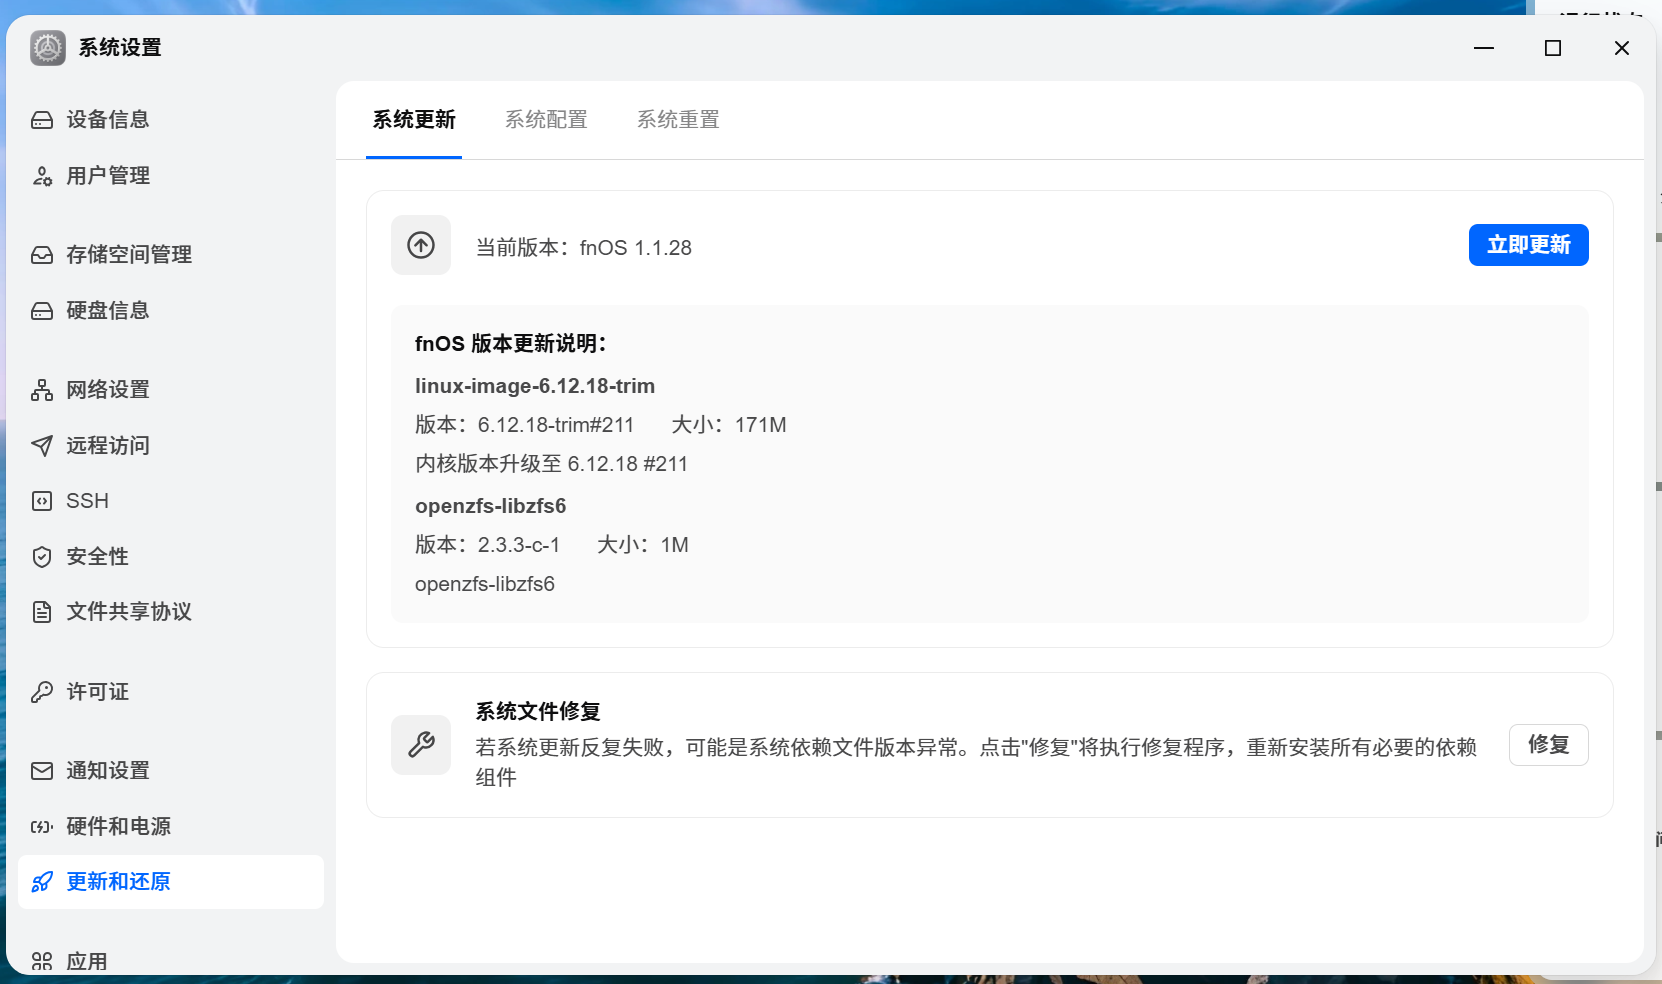The image size is (1662, 984).
Task: Maximize the 系统设置 window
Action: (1553, 48)
